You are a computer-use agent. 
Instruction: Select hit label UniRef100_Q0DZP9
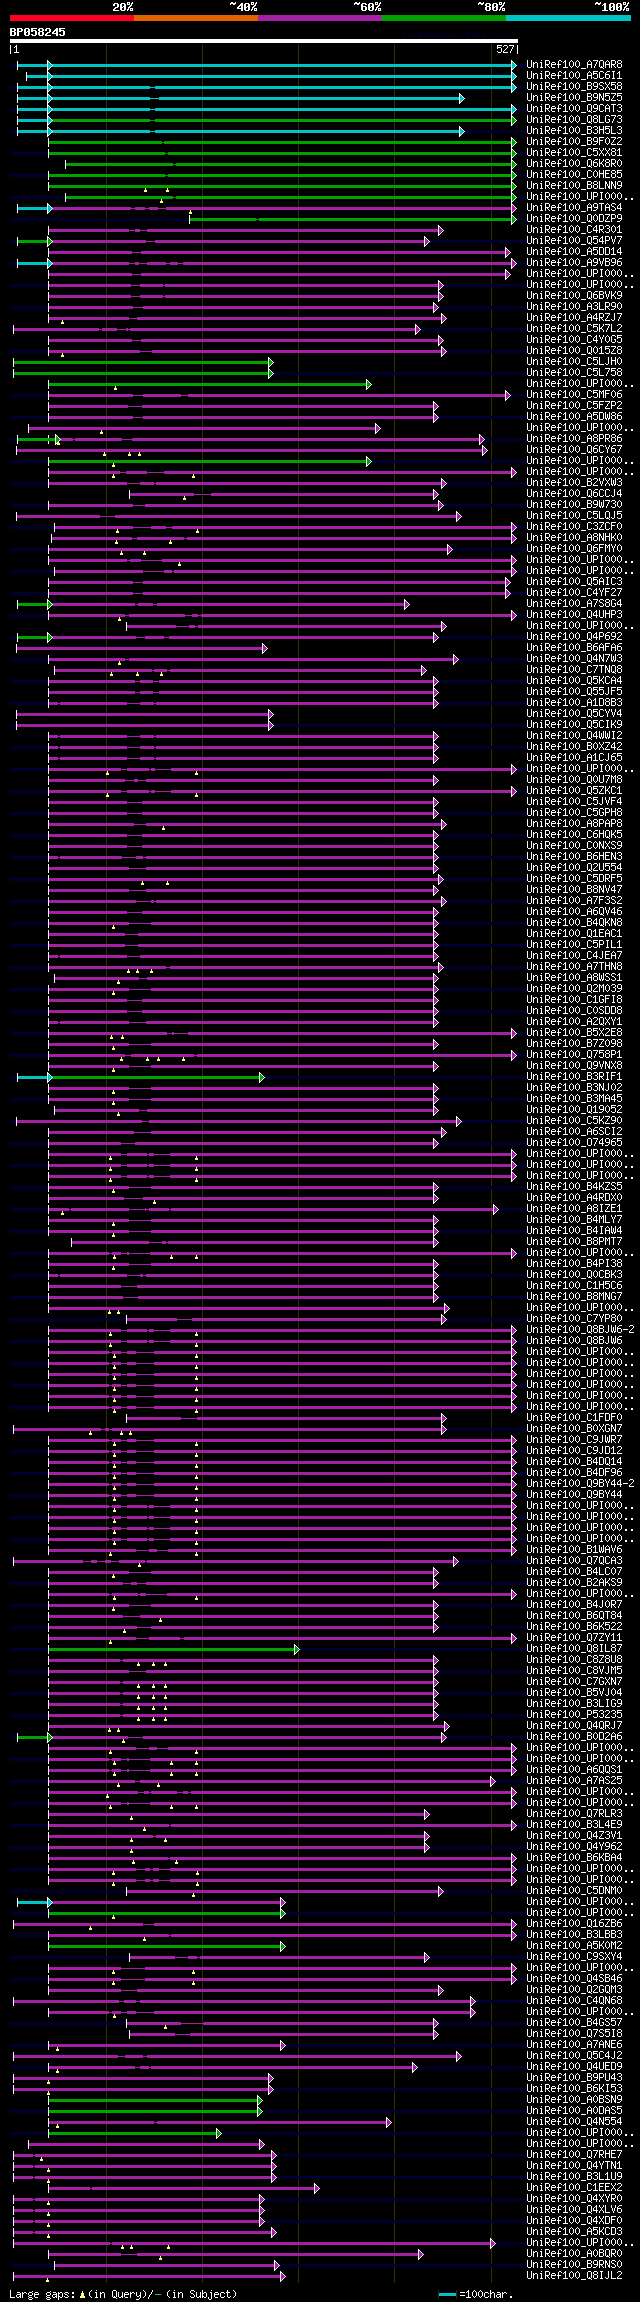pos(574,218)
